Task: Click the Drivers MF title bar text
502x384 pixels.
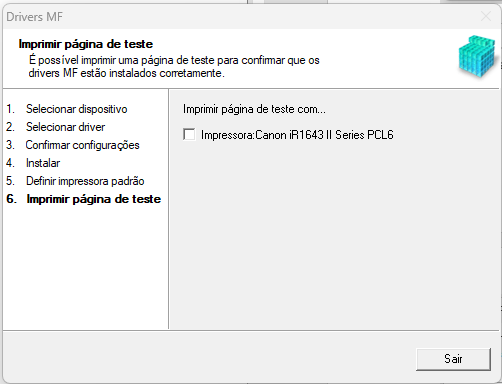Action: 34,17
